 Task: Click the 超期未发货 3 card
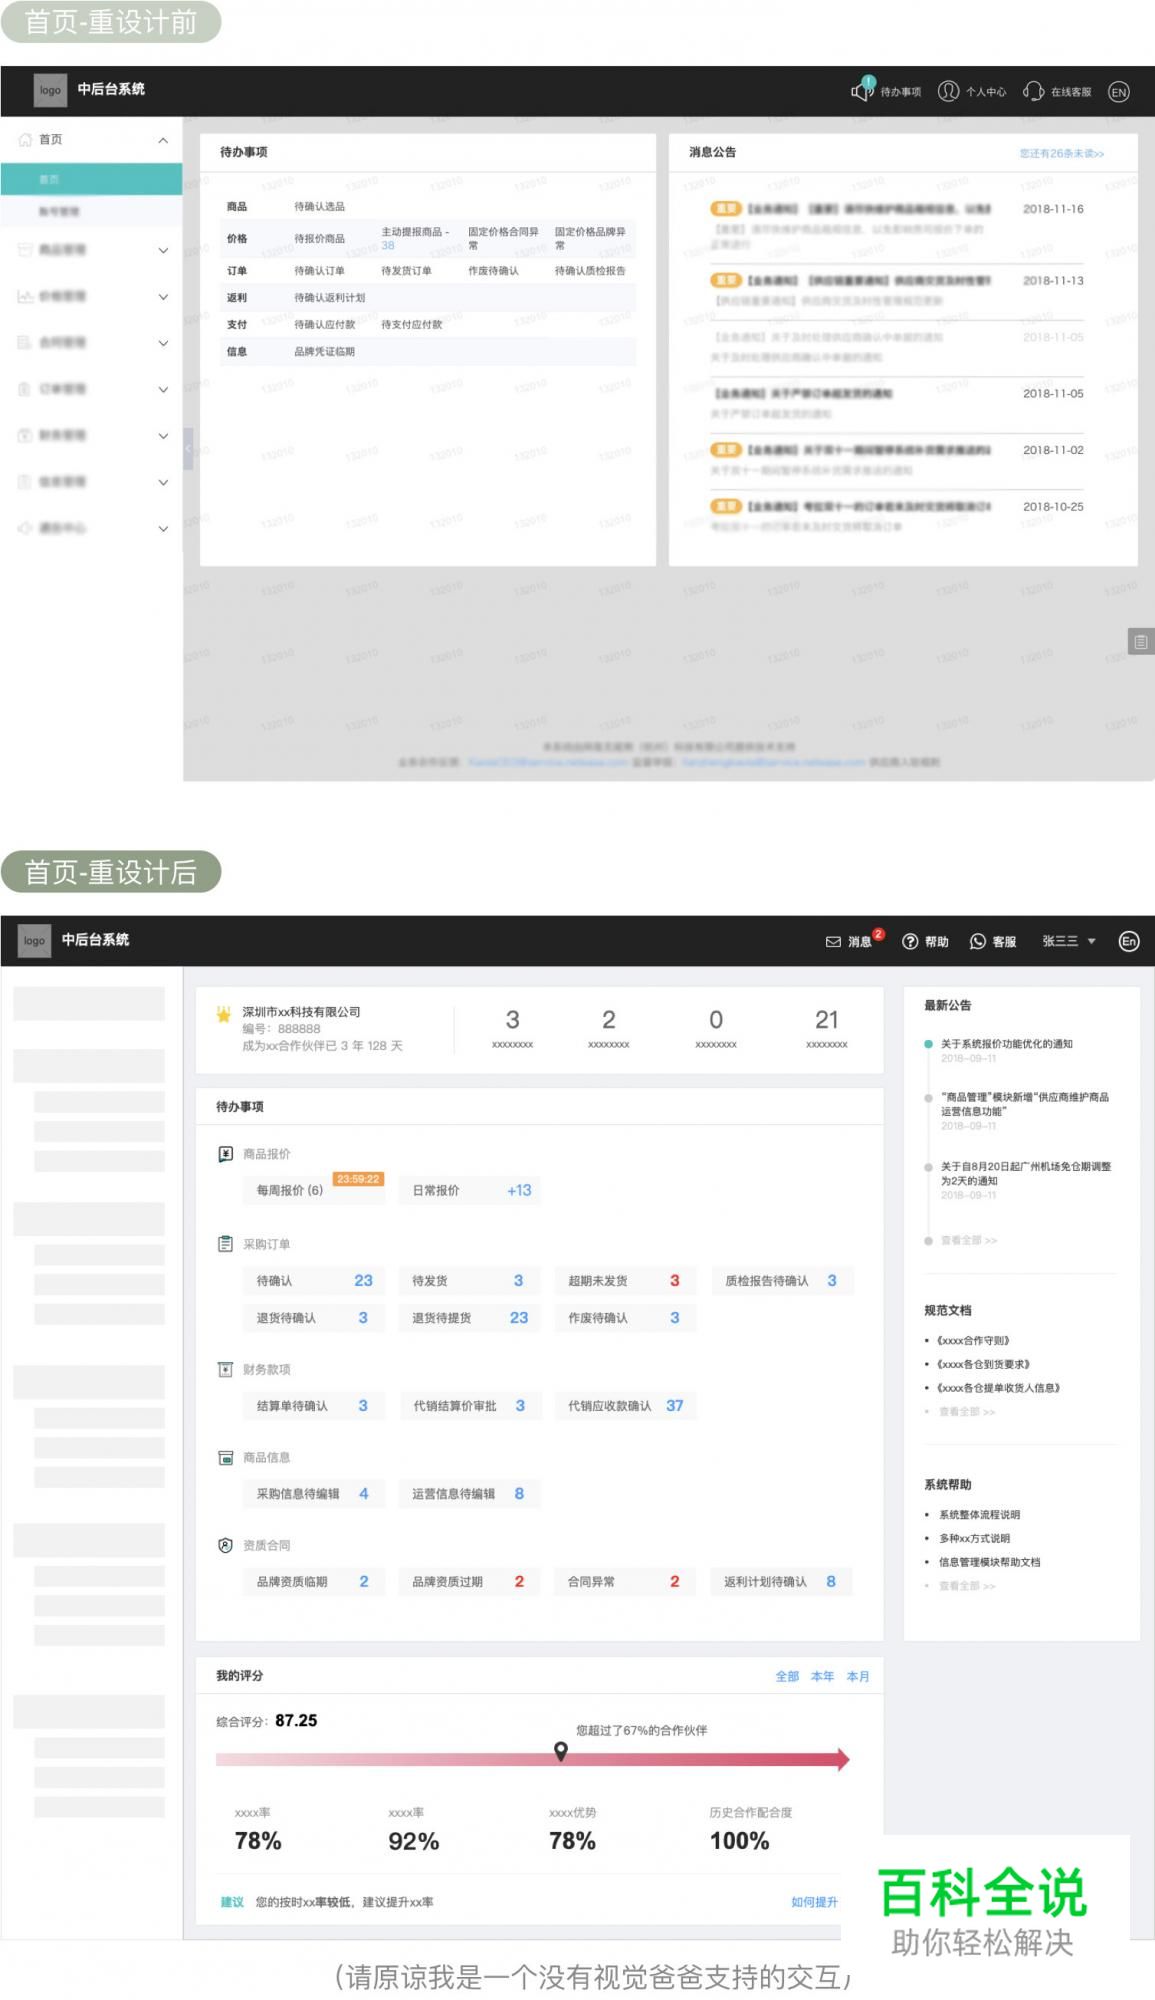click(625, 1281)
